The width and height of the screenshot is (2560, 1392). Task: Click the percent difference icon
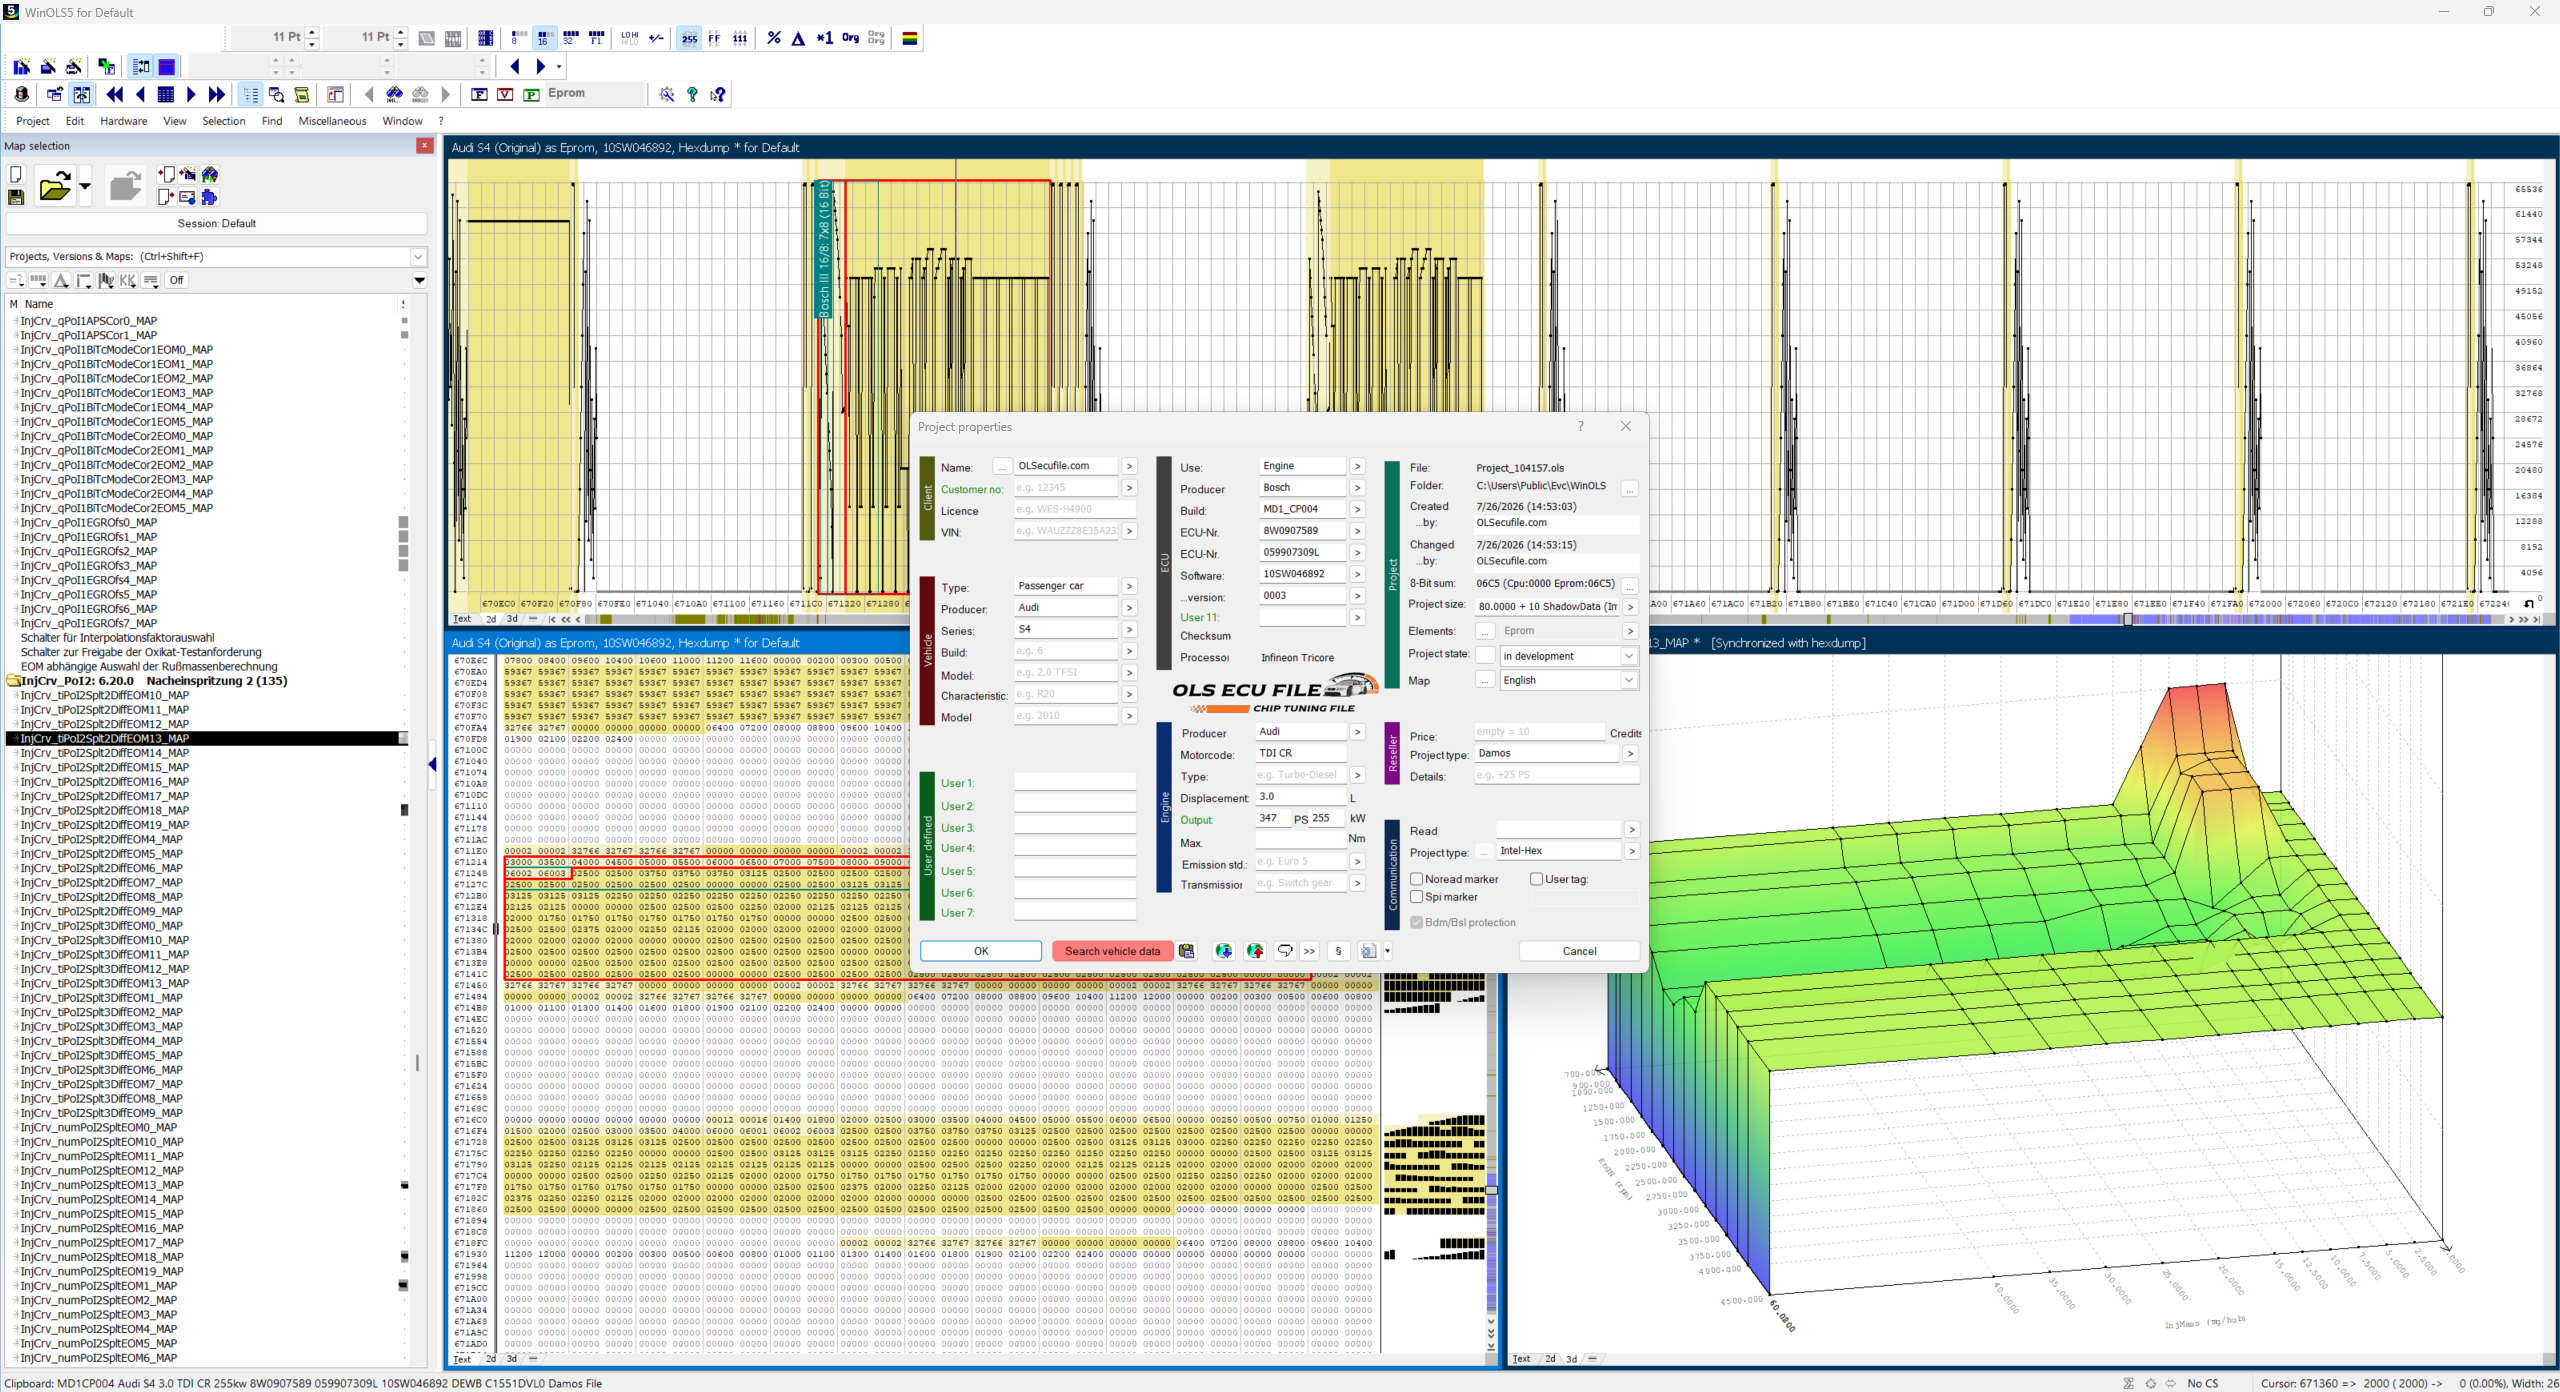click(x=774, y=38)
